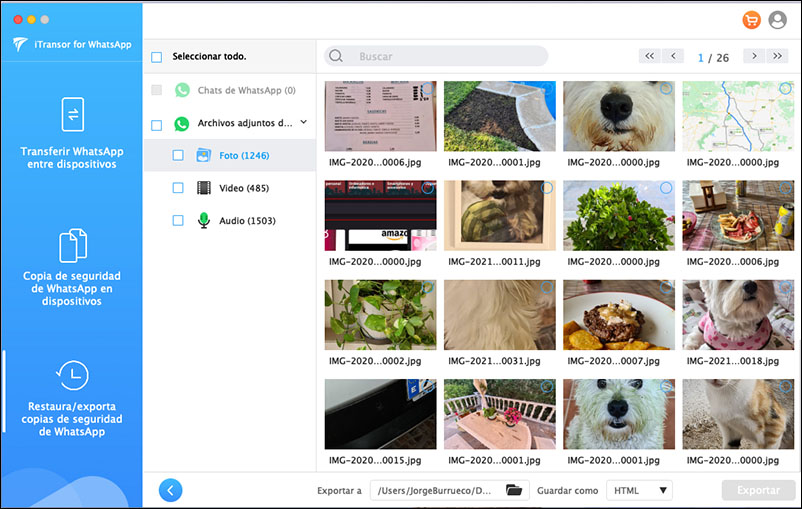Image resolution: width=802 pixels, height=509 pixels.
Task: Click the filename IMG-2020...0015.jpg
Action: coord(375,460)
